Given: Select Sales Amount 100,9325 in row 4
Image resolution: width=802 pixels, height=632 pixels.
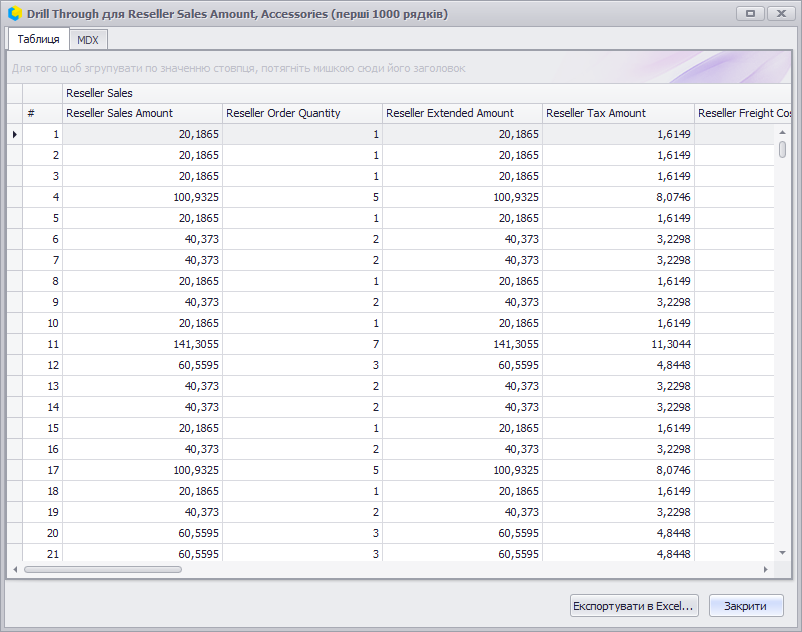Looking at the screenshot, I should pos(143,197).
